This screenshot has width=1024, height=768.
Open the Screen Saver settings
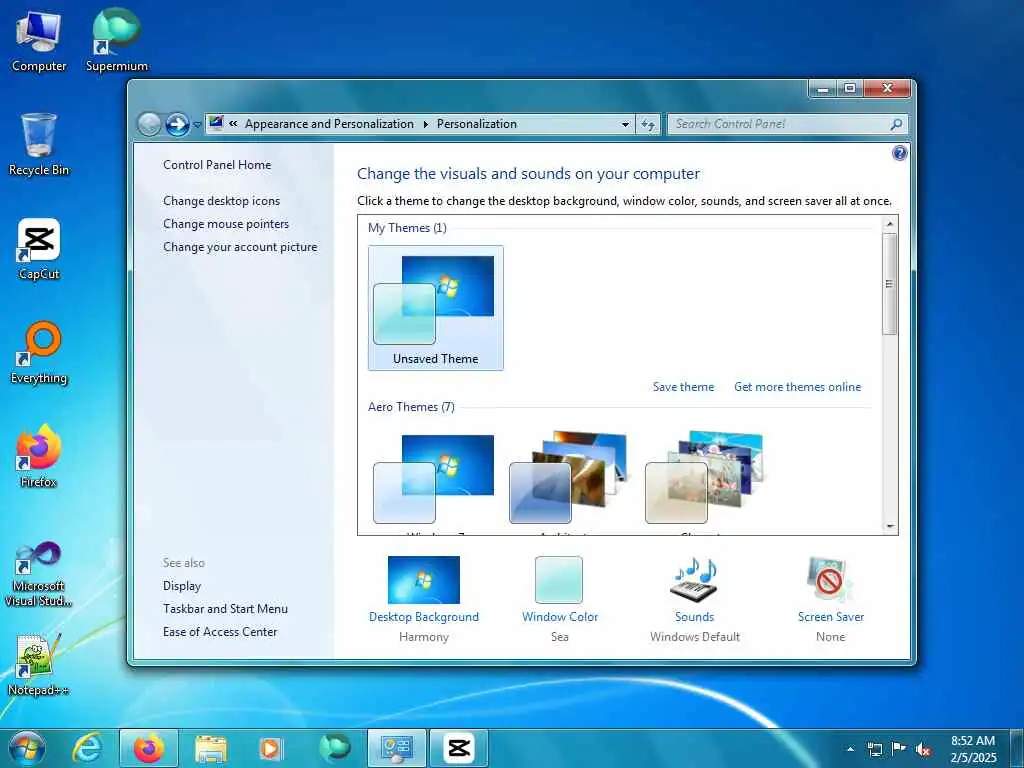pyautogui.click(x=831, y=598)
